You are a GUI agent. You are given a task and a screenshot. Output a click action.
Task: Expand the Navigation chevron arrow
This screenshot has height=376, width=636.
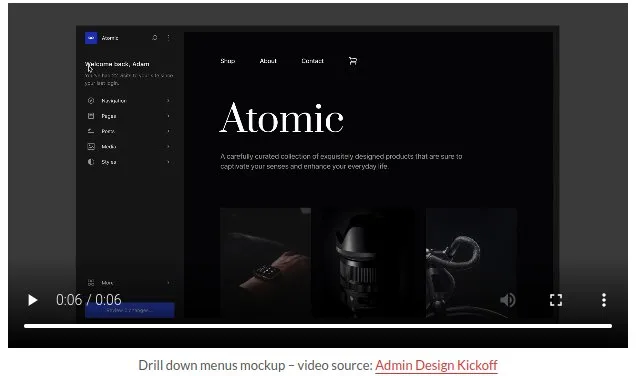point(168,101)
